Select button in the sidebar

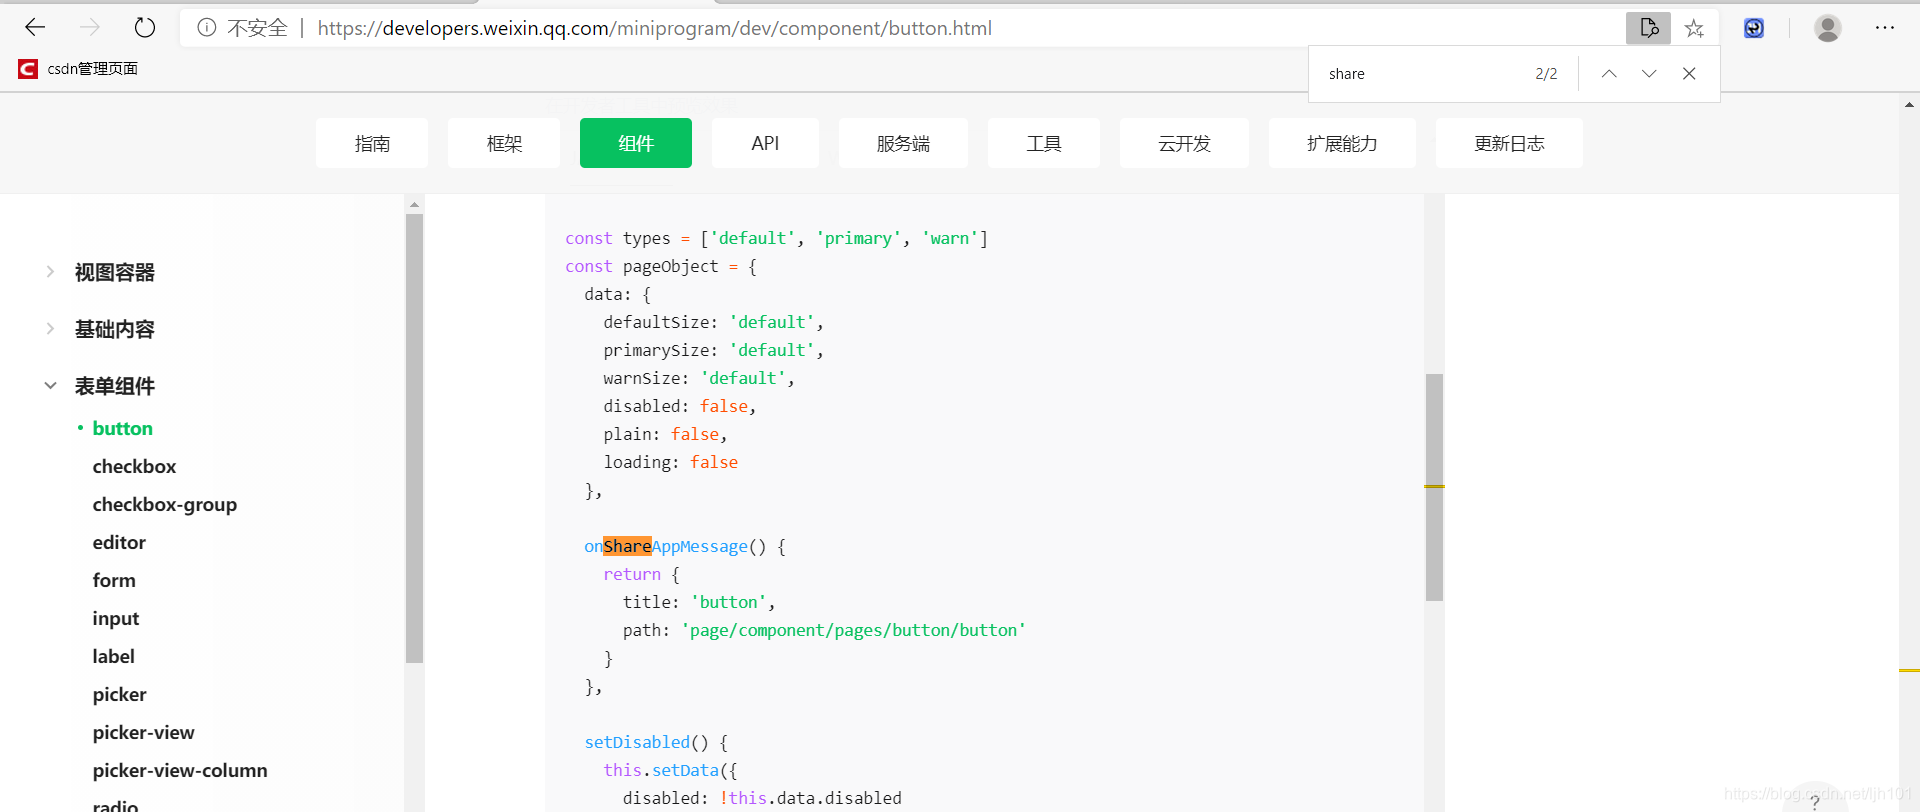tap(123, 428)
